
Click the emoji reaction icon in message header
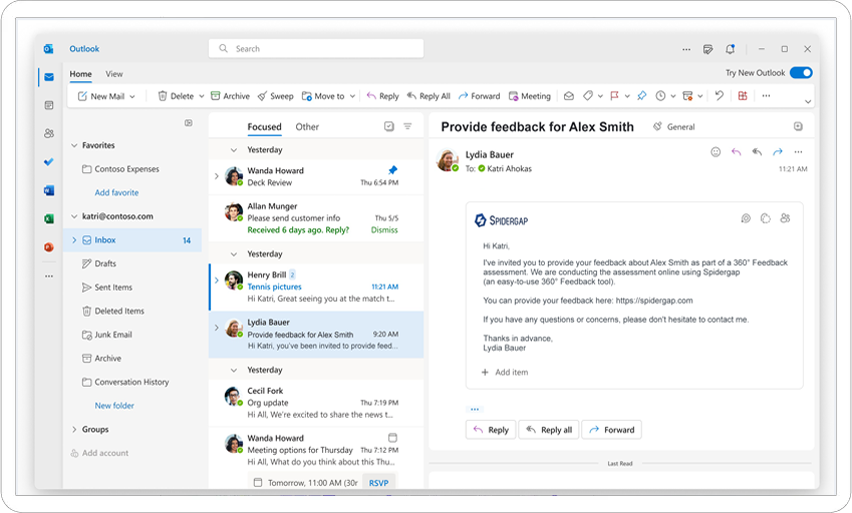(716, 152)
